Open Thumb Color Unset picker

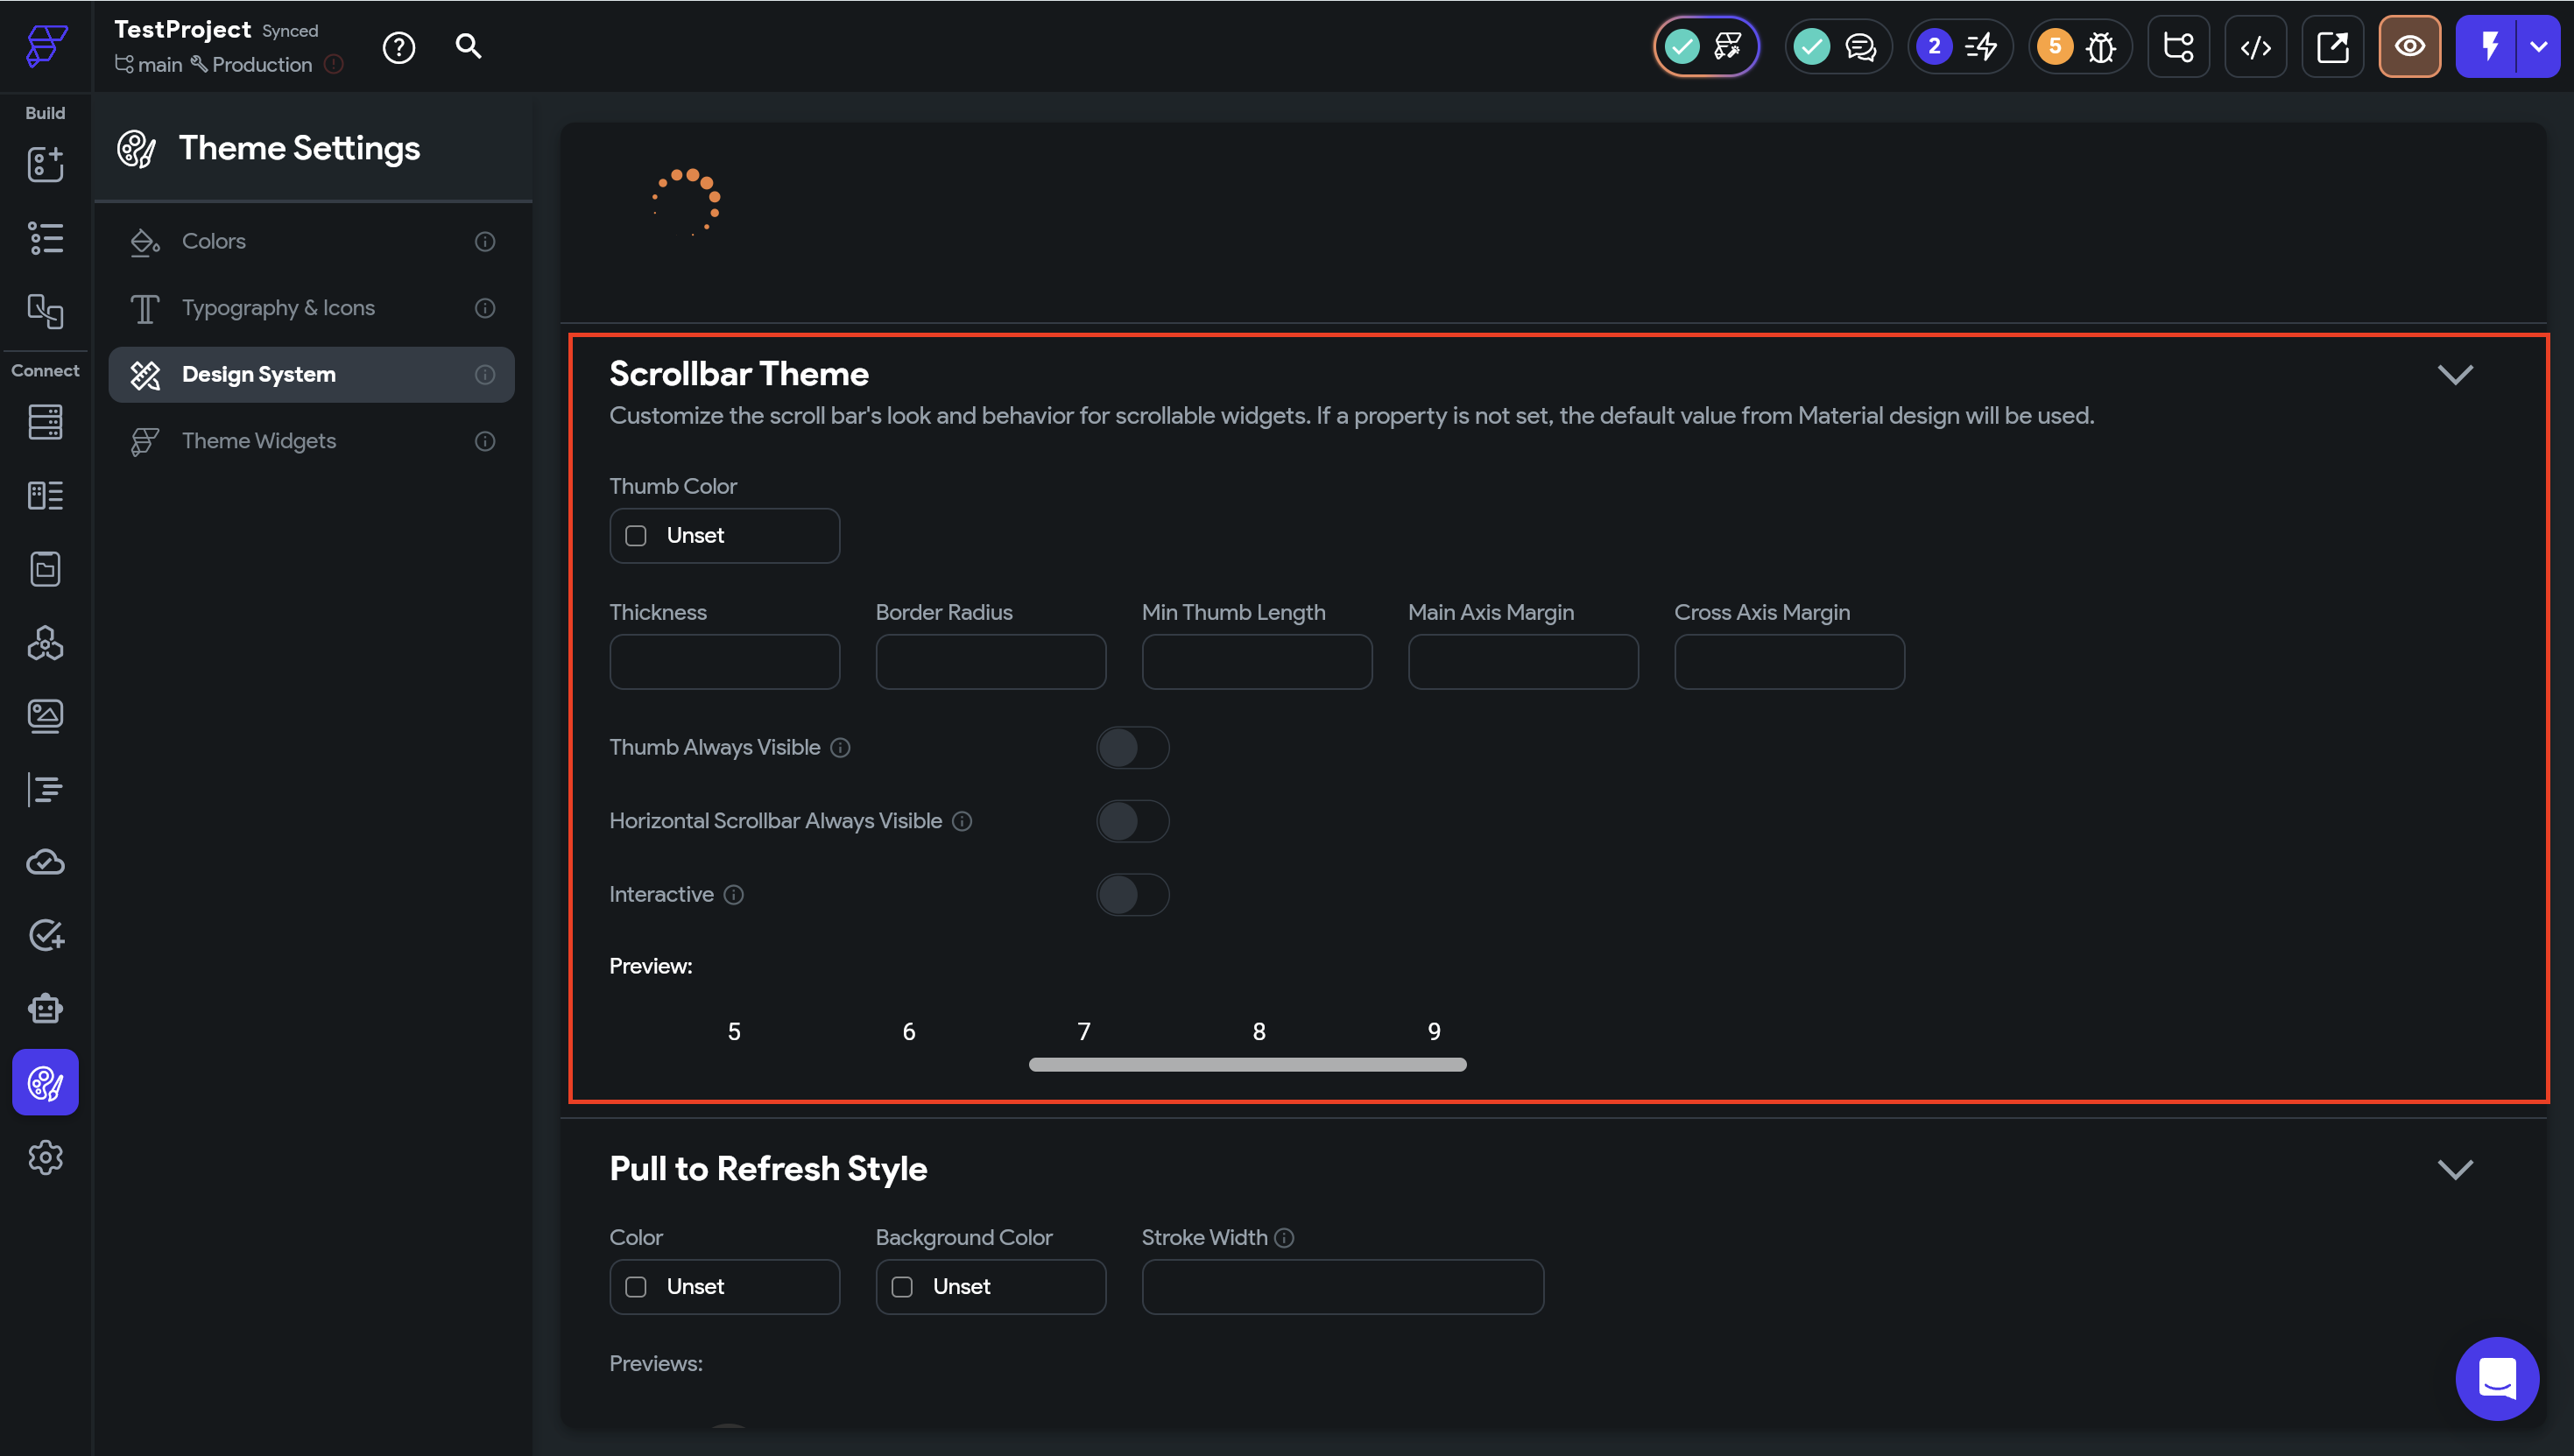(724, 535)
